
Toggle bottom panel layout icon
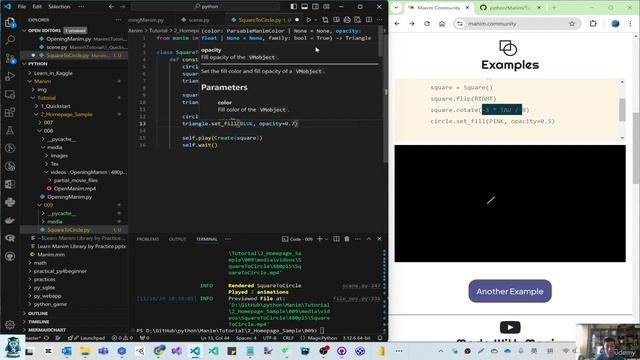[x=304, y=7]
